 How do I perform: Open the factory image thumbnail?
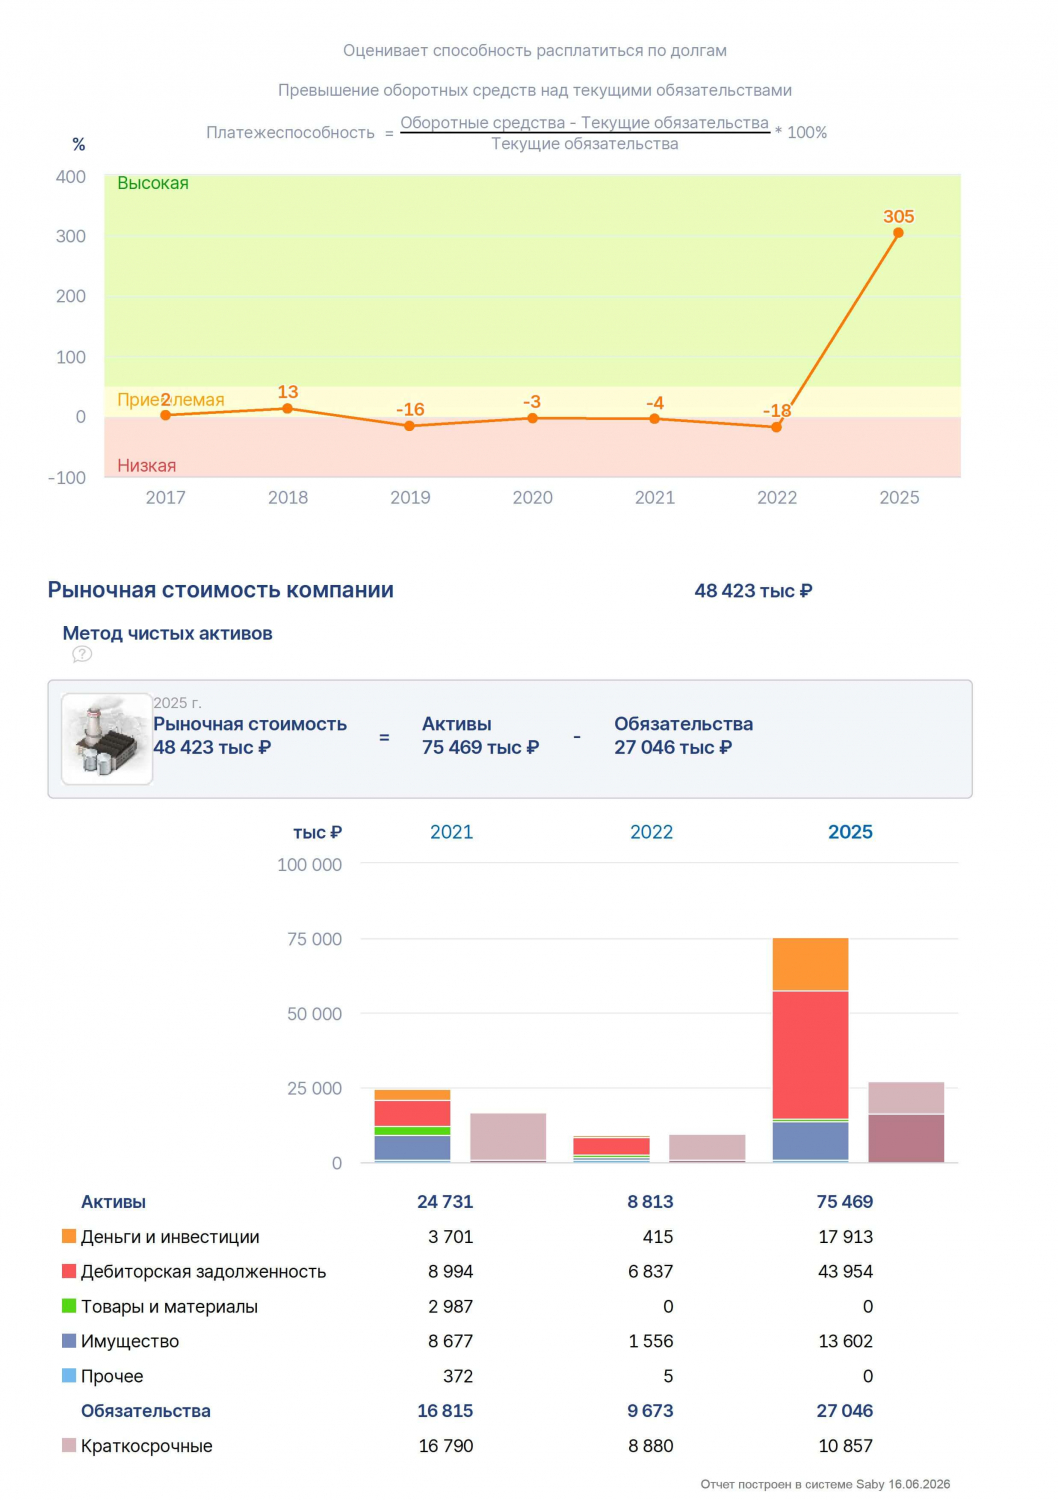(107, 739)
